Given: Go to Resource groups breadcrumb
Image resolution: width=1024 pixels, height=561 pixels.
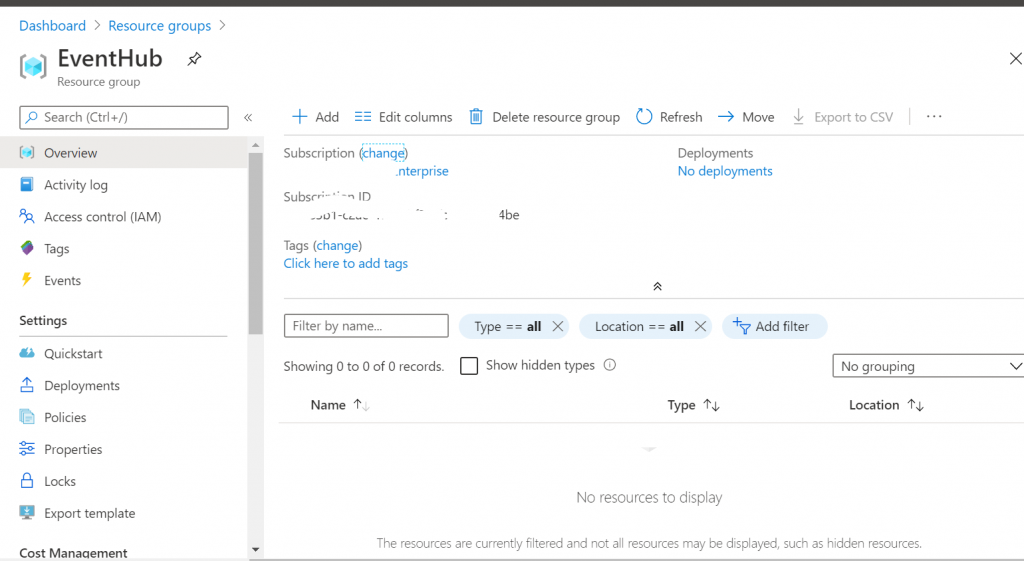Looking at the screenshot, I should [x=159, y=25].
